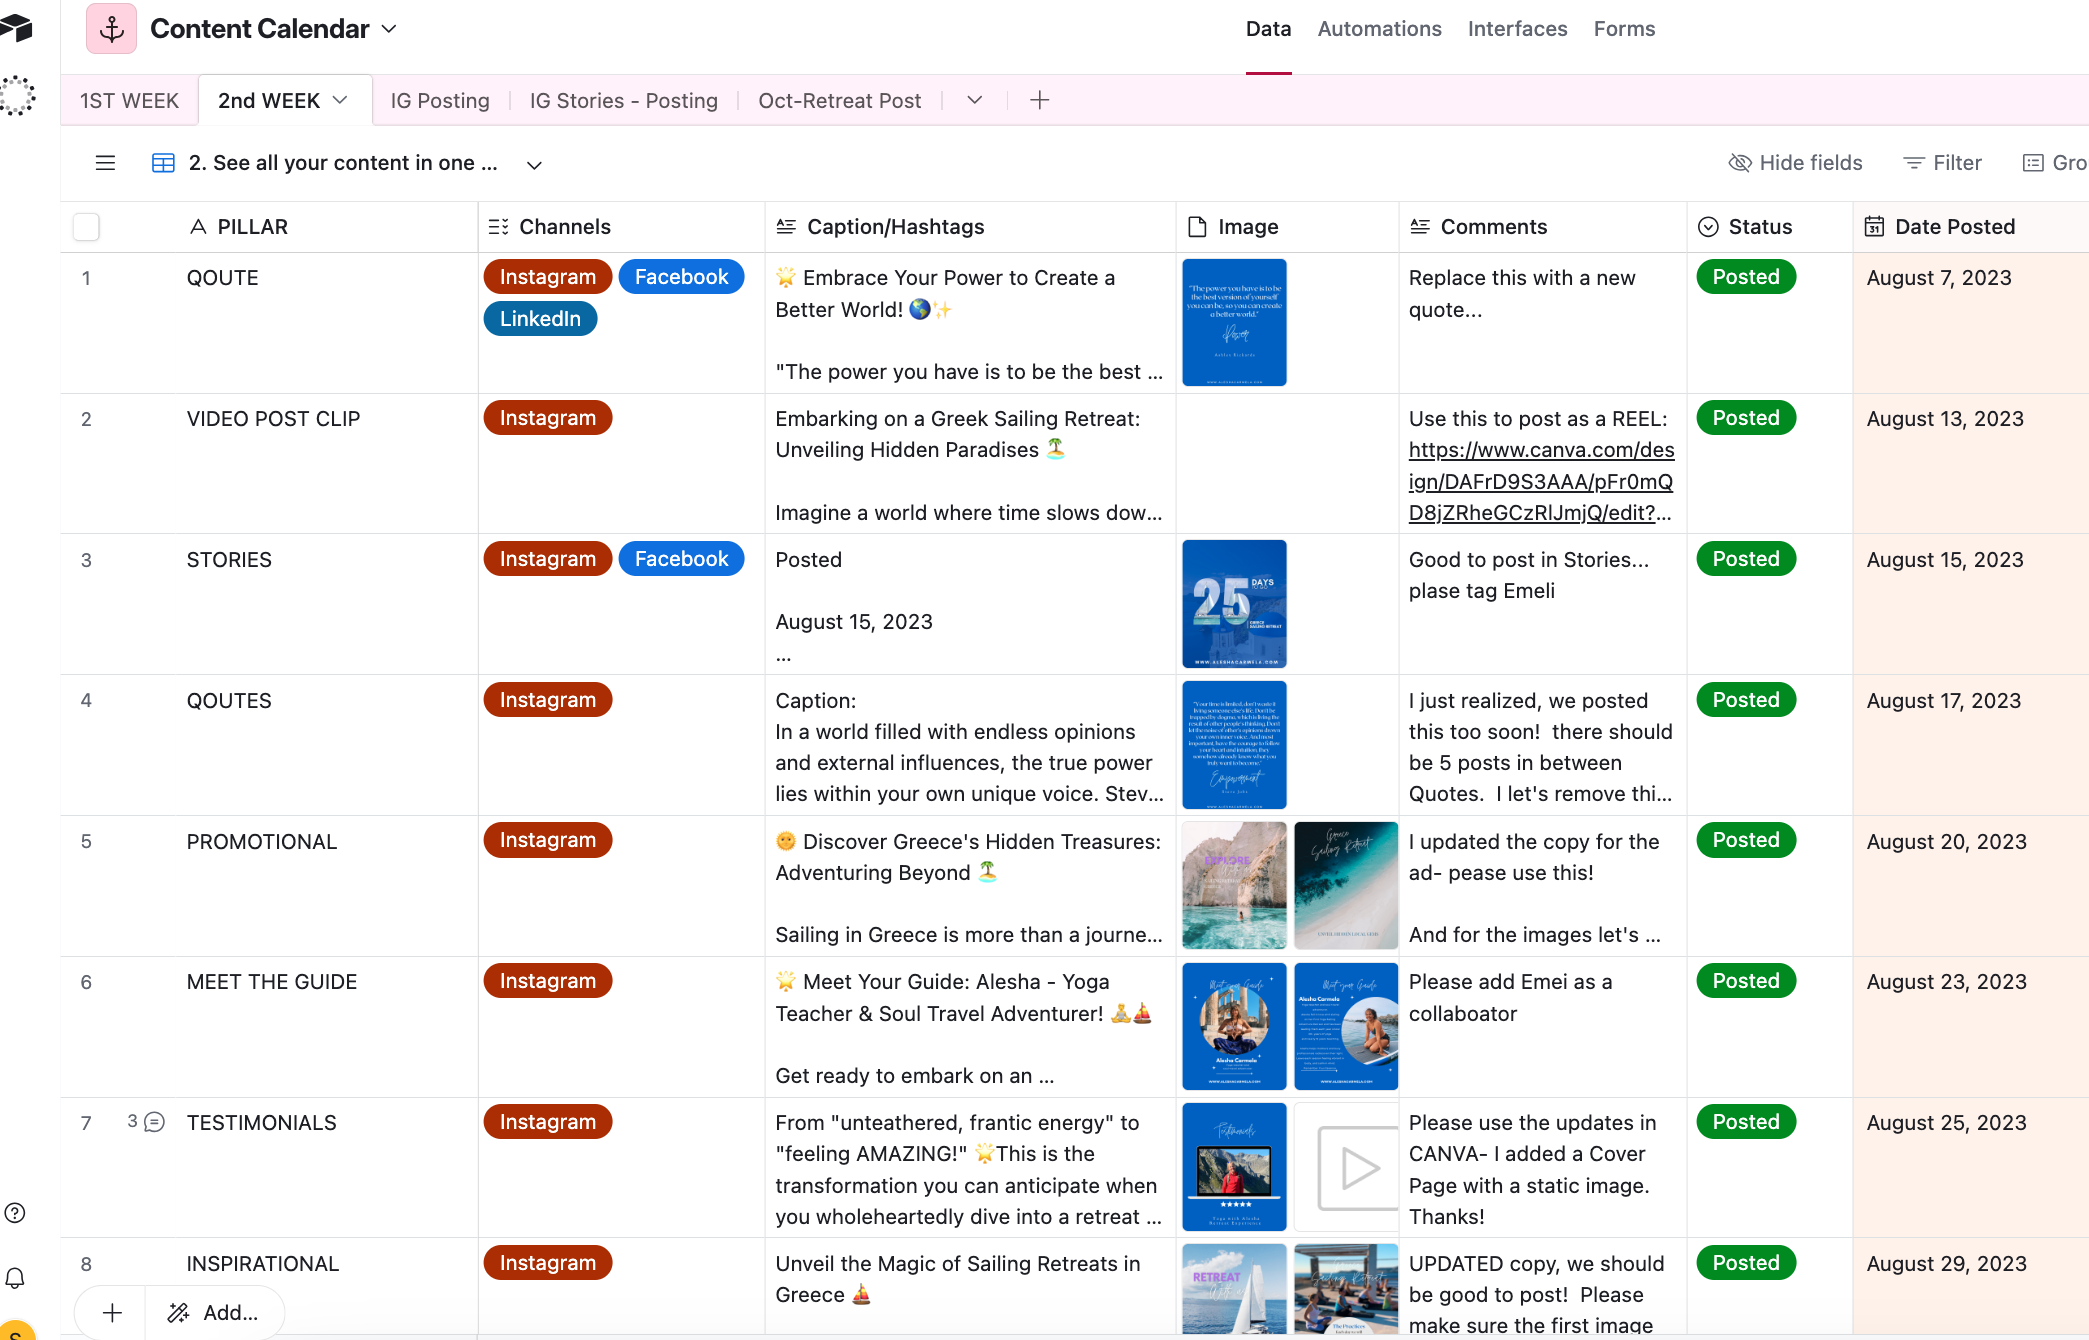Screen dimensions: 2089x1340
Task: Open the 25 days image thumbnail
Action: 1234,604
